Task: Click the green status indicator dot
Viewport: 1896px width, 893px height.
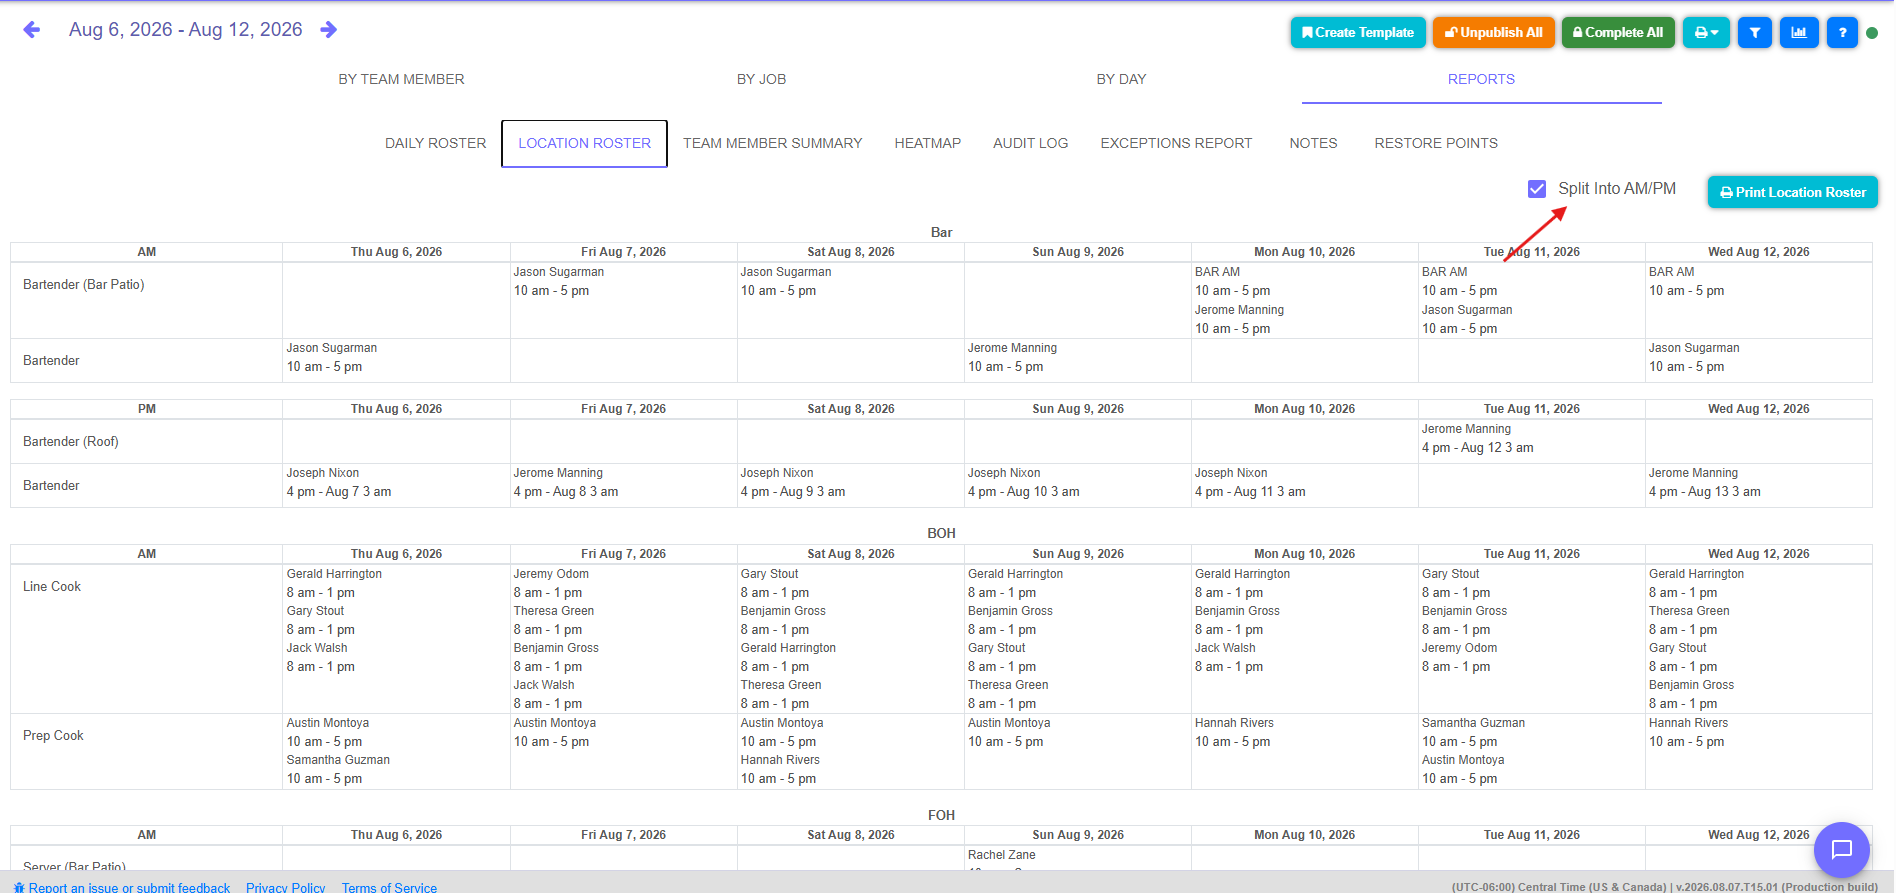Action: coord(1872,33)
